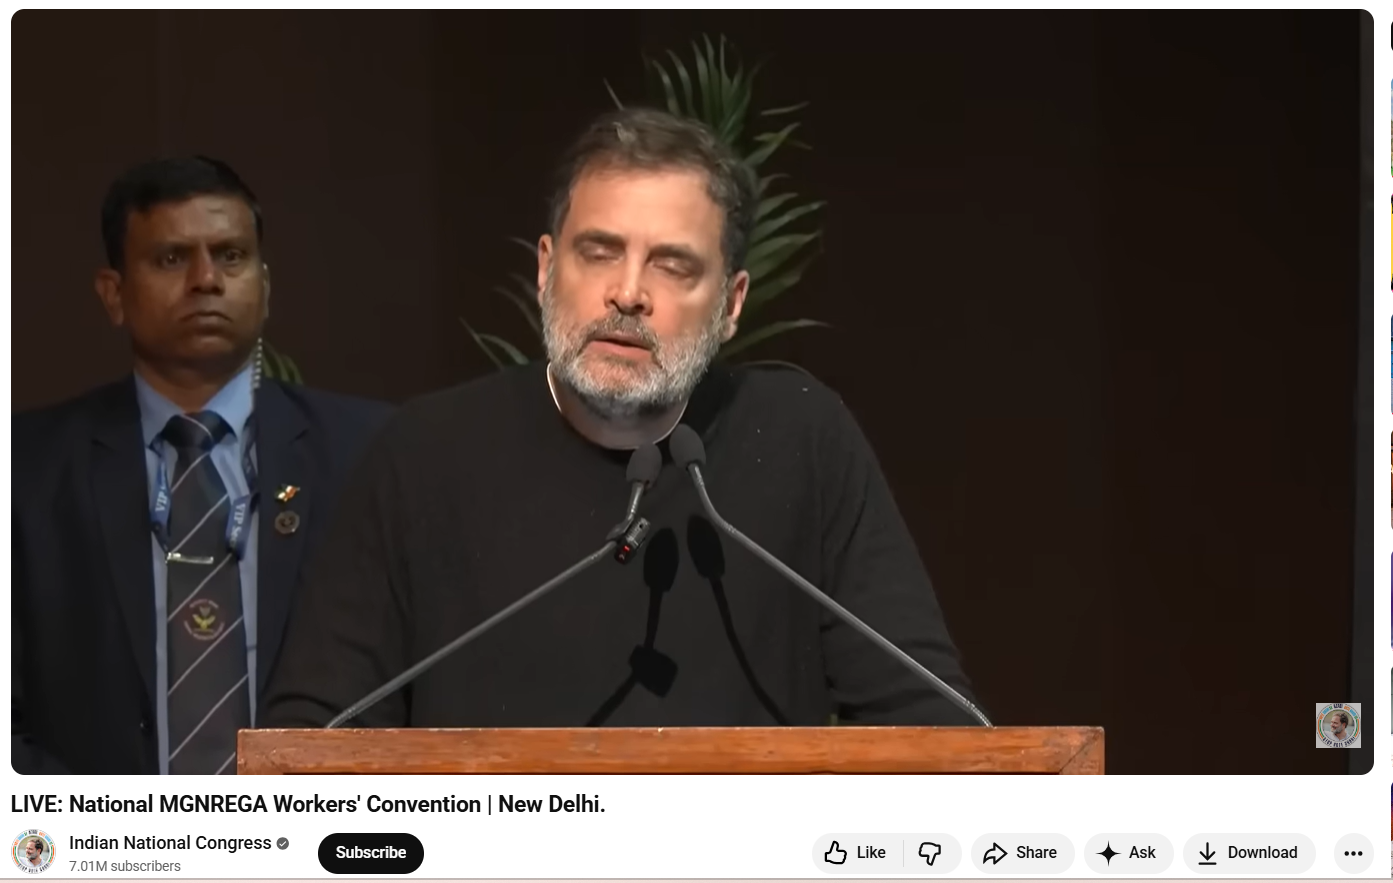Open the three-dot more actions menu
The width and height of the screenshot is (1393, 883).
tap(1353, 853)
